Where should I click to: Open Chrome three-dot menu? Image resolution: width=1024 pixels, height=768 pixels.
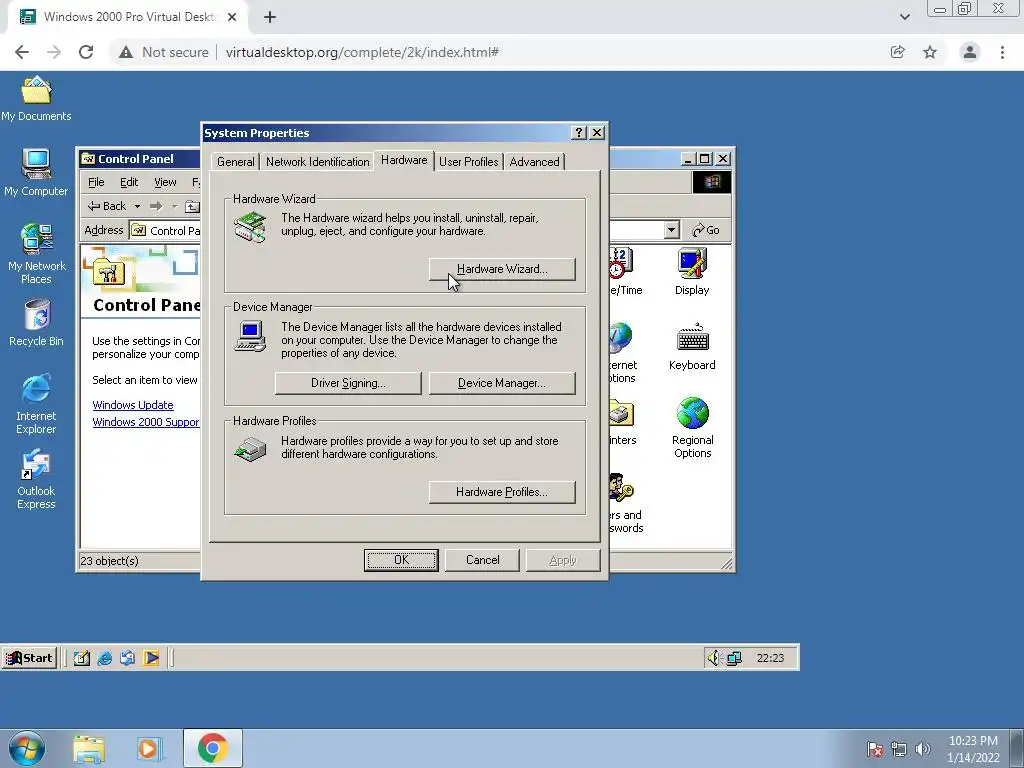point(1002,52)
